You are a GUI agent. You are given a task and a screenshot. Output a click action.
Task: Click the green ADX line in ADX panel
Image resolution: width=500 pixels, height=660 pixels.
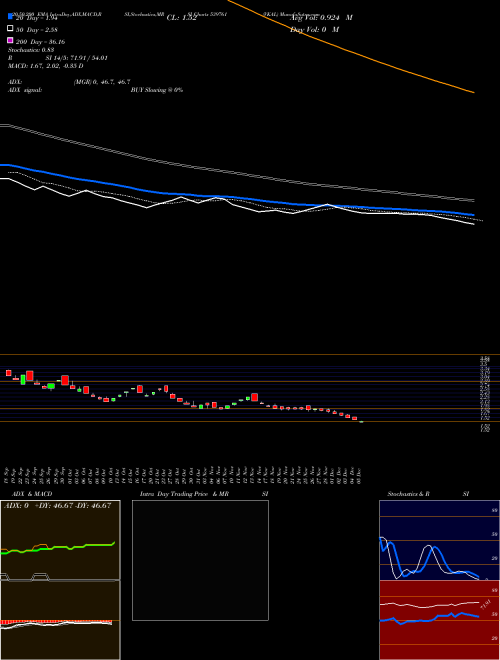[59, 548]
